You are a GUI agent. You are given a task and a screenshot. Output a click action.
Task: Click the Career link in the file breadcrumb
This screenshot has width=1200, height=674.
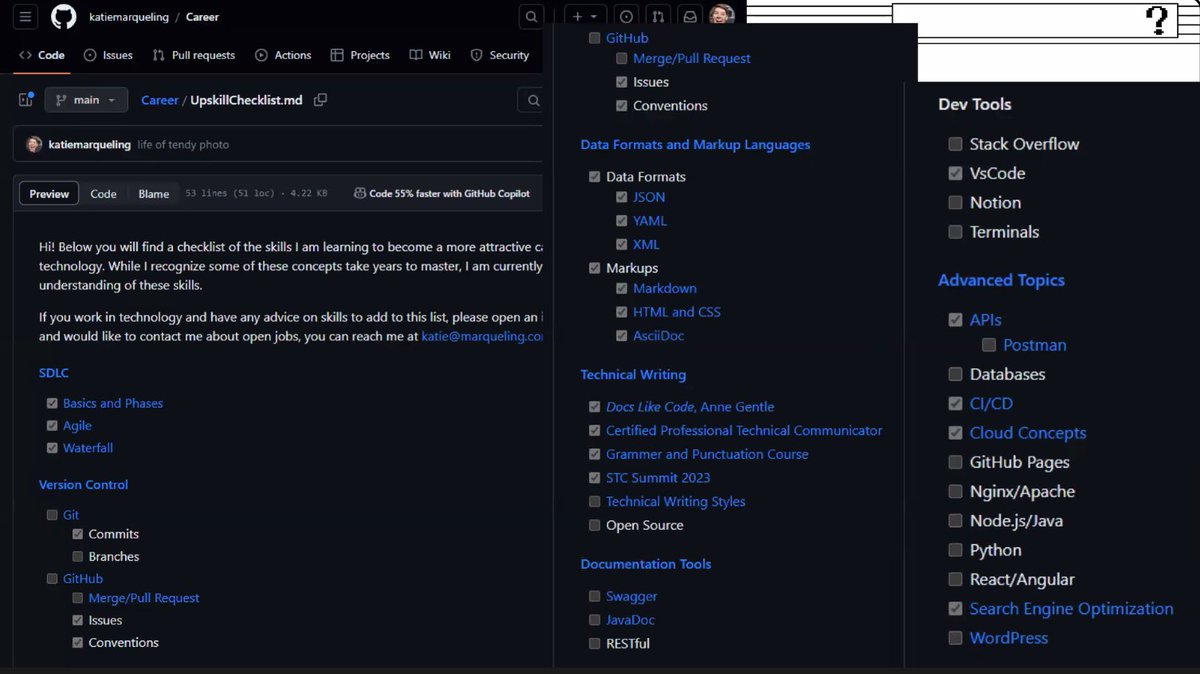160,100
